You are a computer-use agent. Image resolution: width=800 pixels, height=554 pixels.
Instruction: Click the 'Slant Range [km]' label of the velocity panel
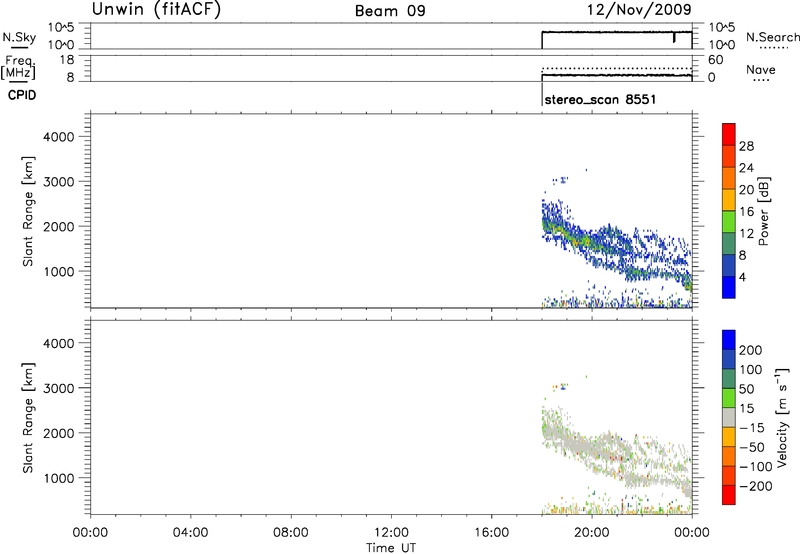(28, 417)
